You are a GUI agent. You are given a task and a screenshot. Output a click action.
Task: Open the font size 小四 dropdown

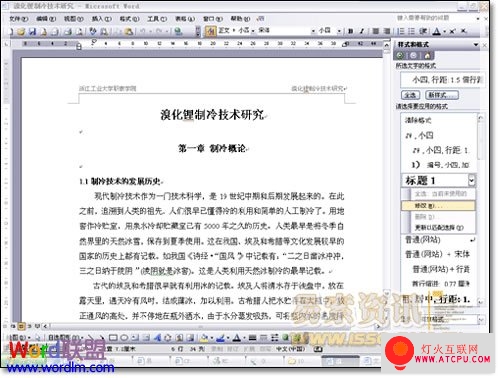pyautogui.click(x=339, y=31)
